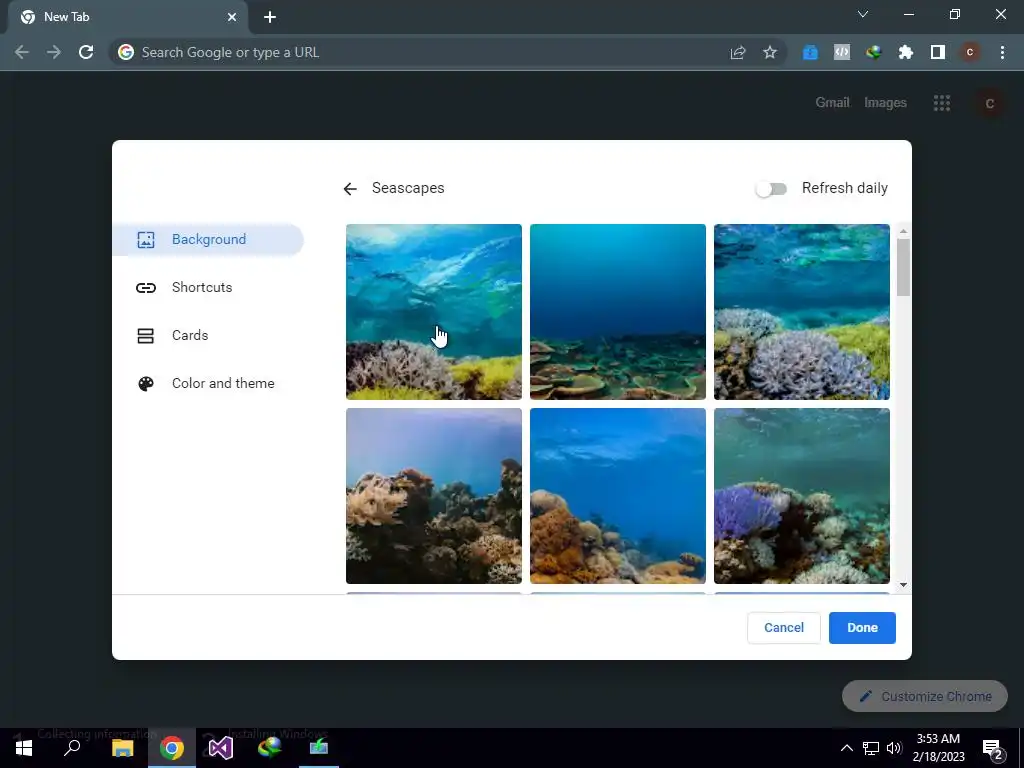Open the blue bag extension icon
This screenshot has height=768, width=1024.
pos(810,52)
